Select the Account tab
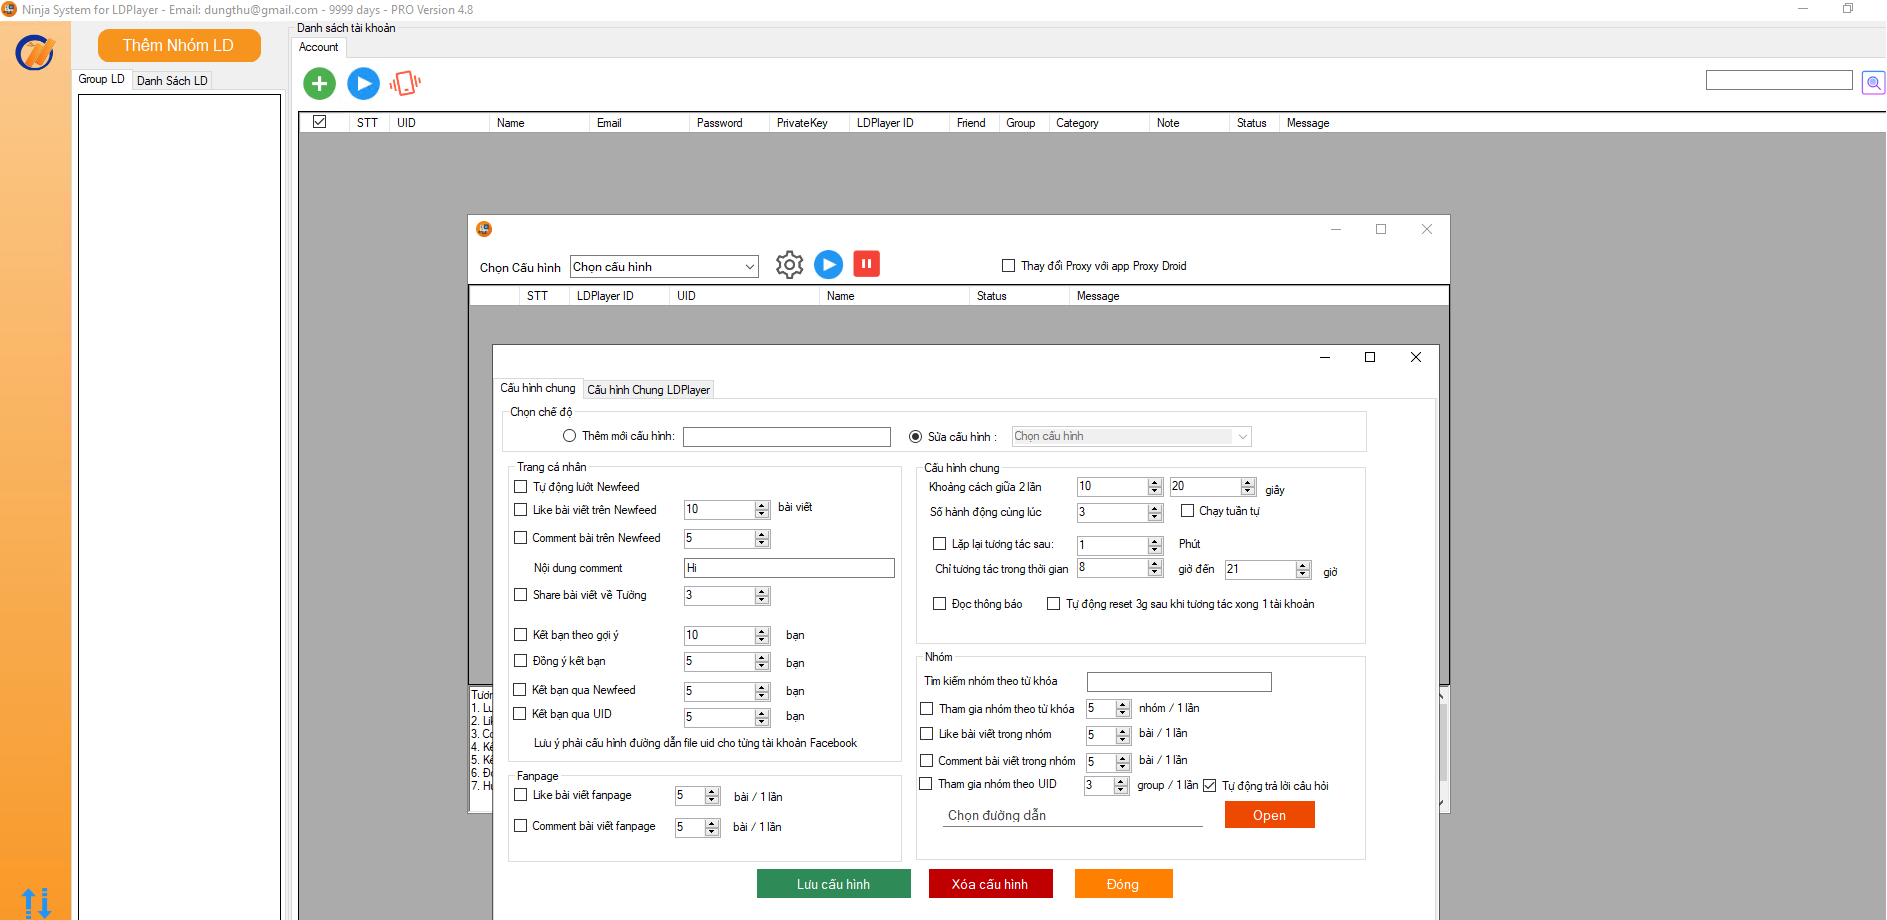This screenshot has height=920, width=1887. pyautogui.click(x=319, y=47)
